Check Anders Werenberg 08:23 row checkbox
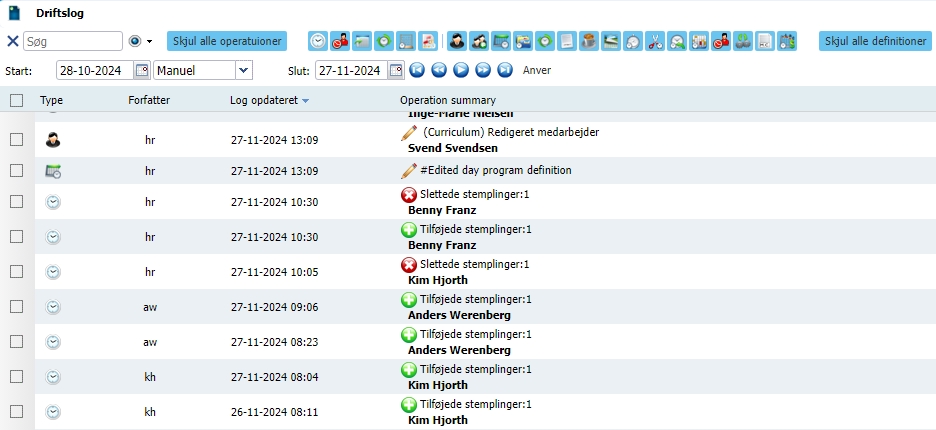Screen dimensions: 936x430 tap(17, 342)
